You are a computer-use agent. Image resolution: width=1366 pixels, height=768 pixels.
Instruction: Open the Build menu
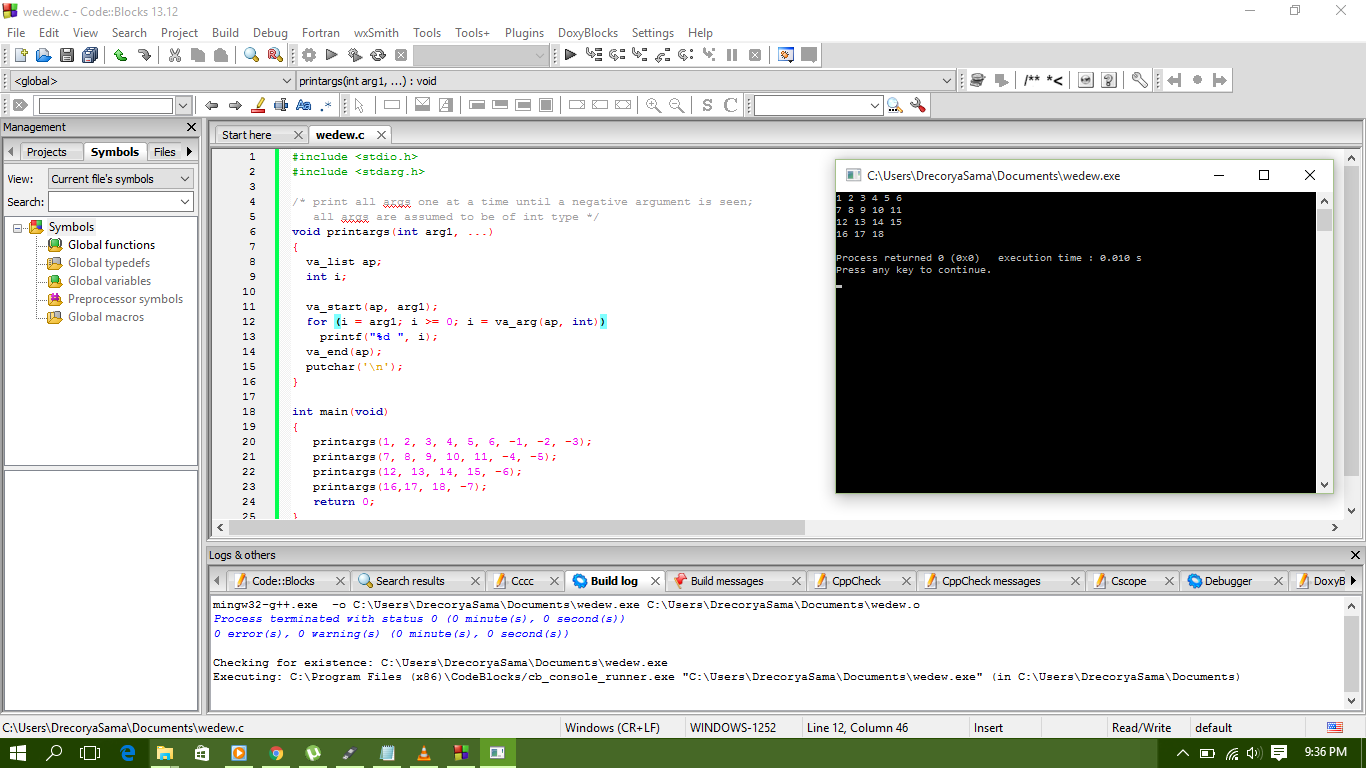click(225, 33)
